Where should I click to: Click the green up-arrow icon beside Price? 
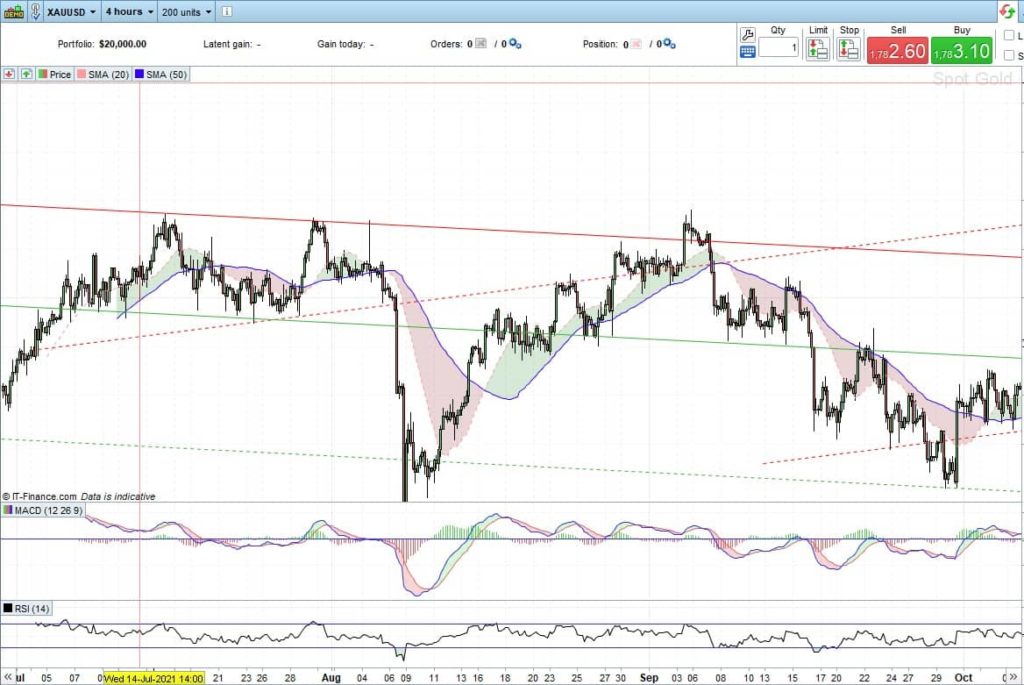tap(26, 74)
